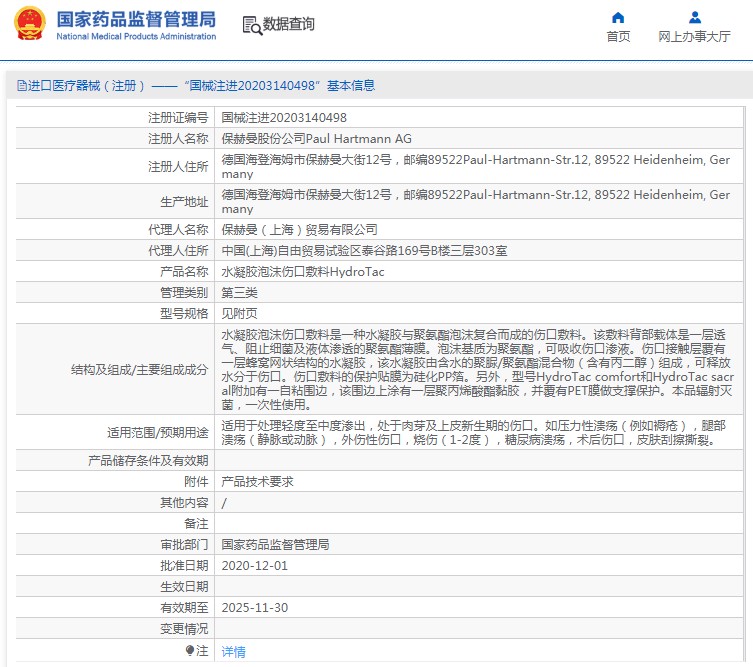Click the 见附页 model spec value
This screenshot has height=667, width=753.
coord(239,314)
